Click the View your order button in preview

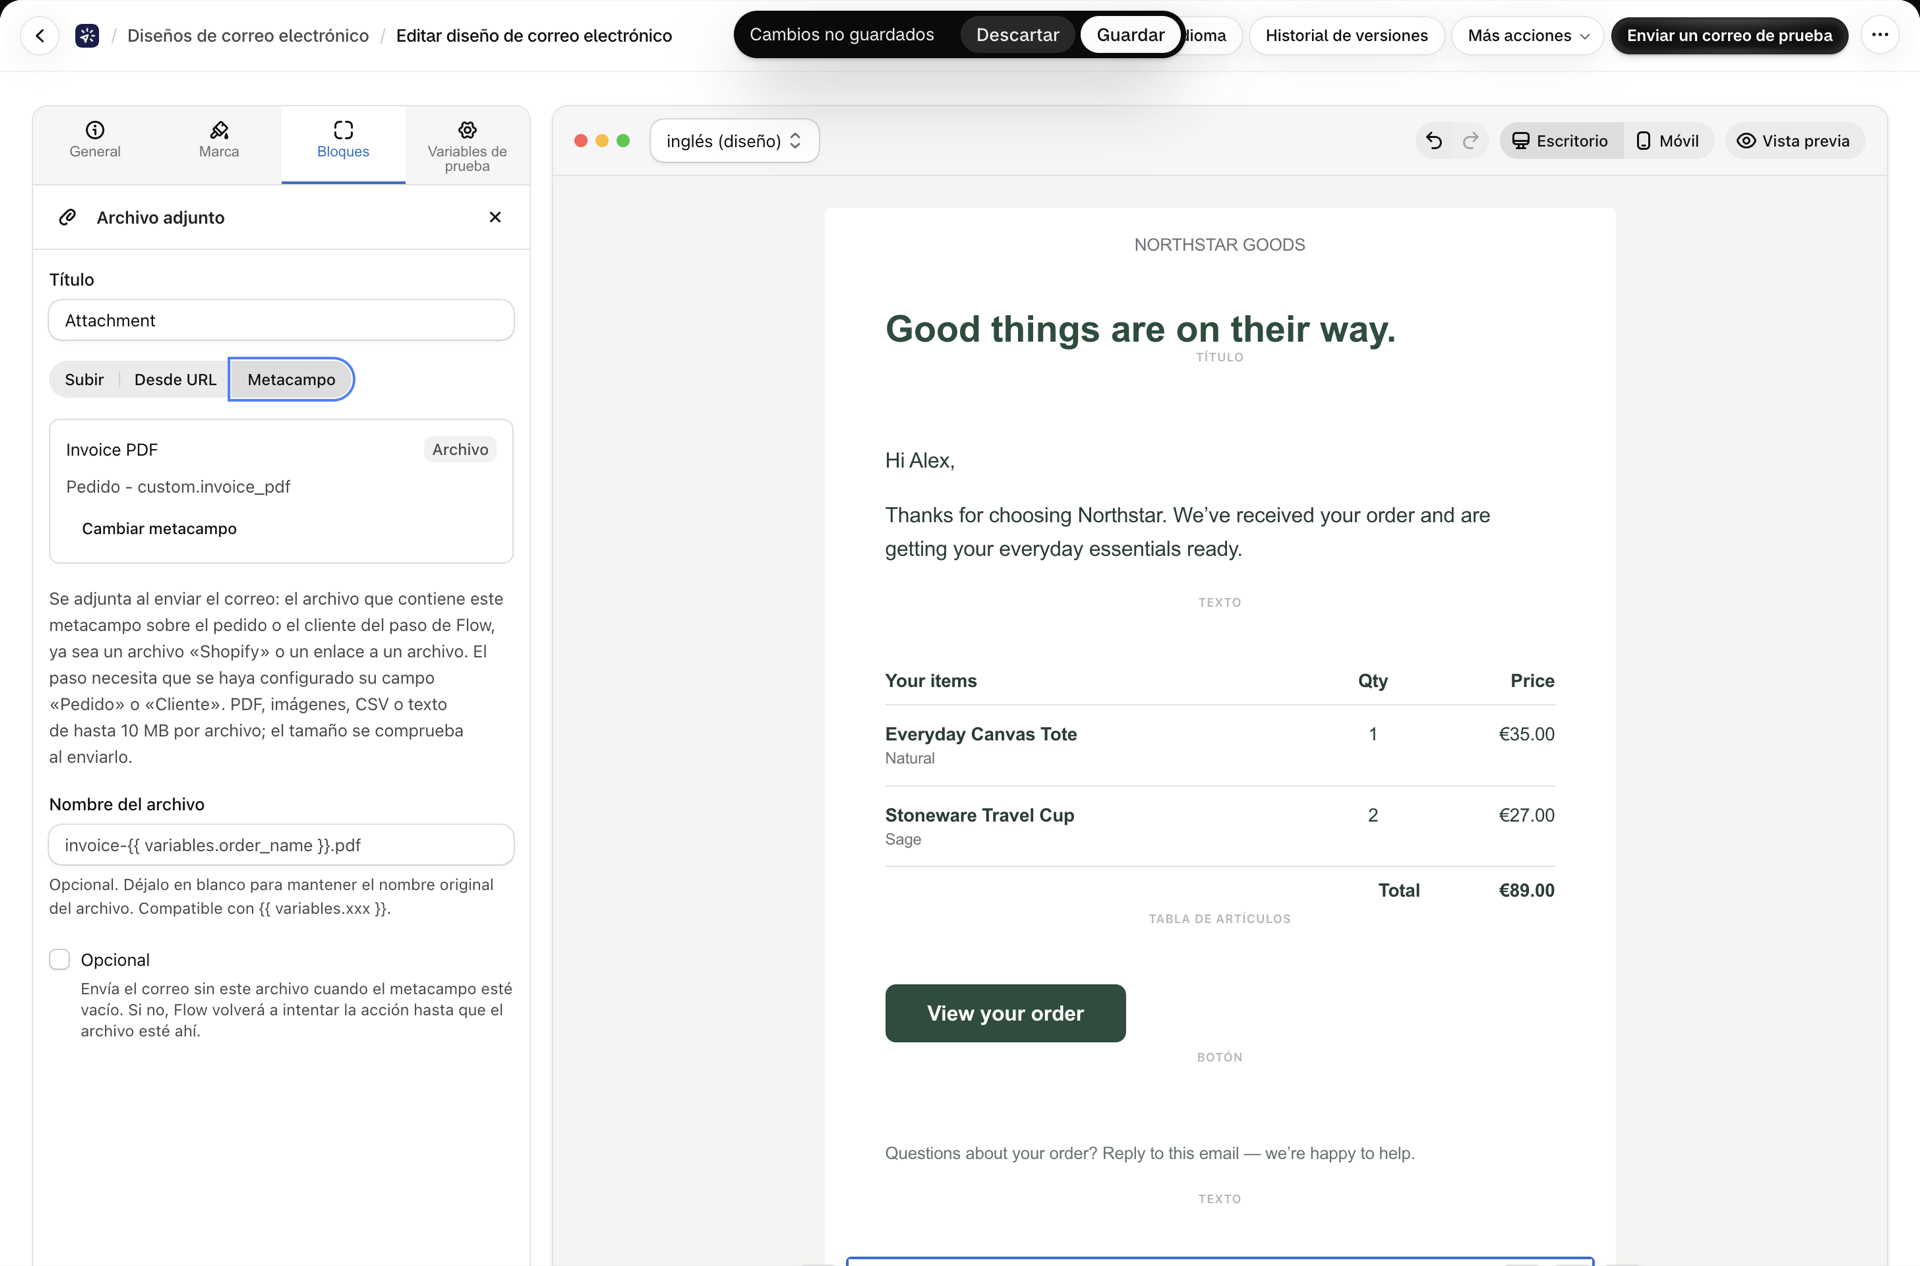pos(1005,1014)
